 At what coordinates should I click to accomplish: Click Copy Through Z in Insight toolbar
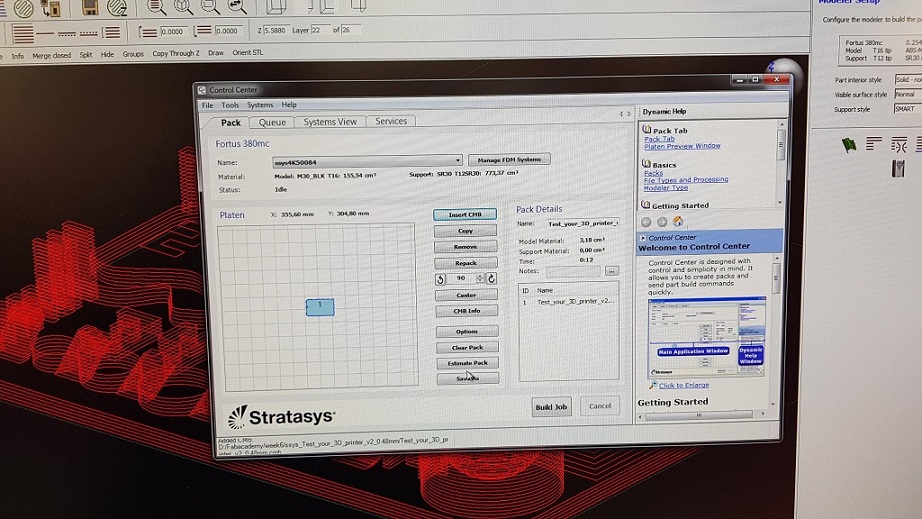point(176,53)
